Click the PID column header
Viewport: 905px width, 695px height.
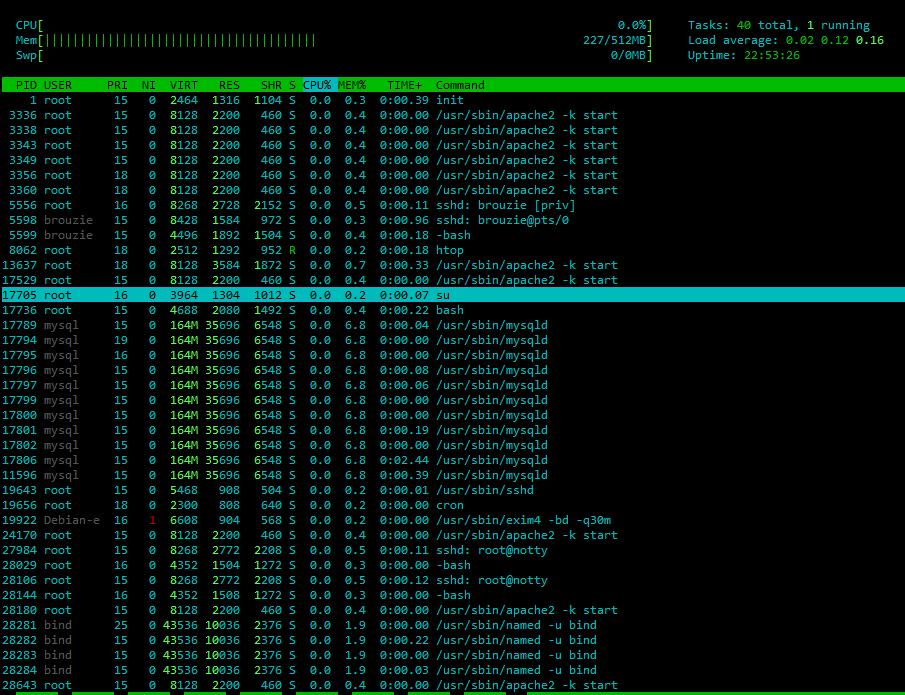click(x=26, y=85)
